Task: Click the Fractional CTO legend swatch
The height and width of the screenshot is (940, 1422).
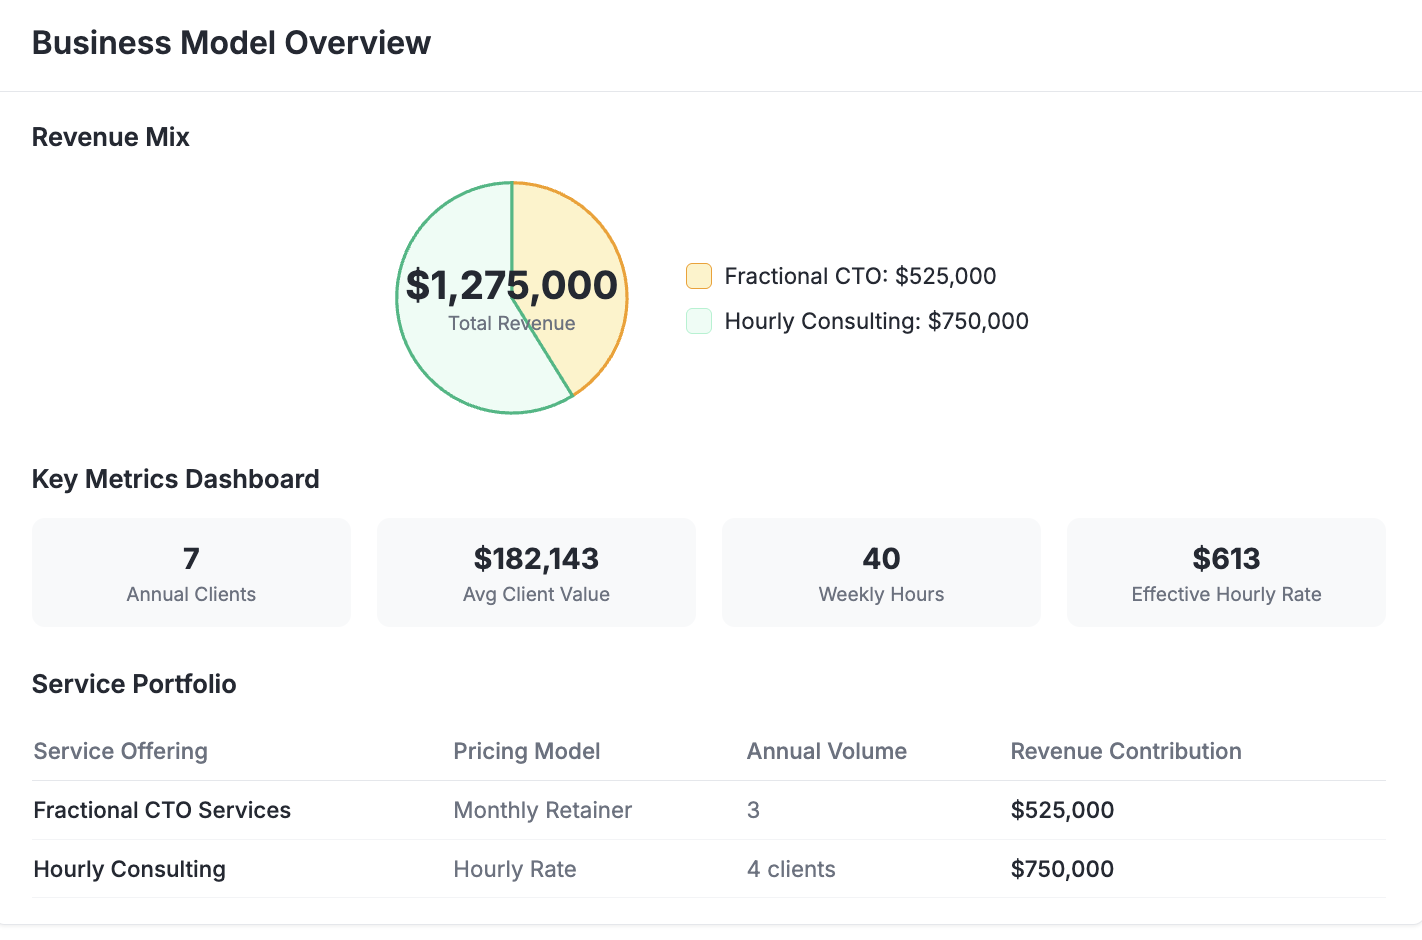Action: [698, 275]
